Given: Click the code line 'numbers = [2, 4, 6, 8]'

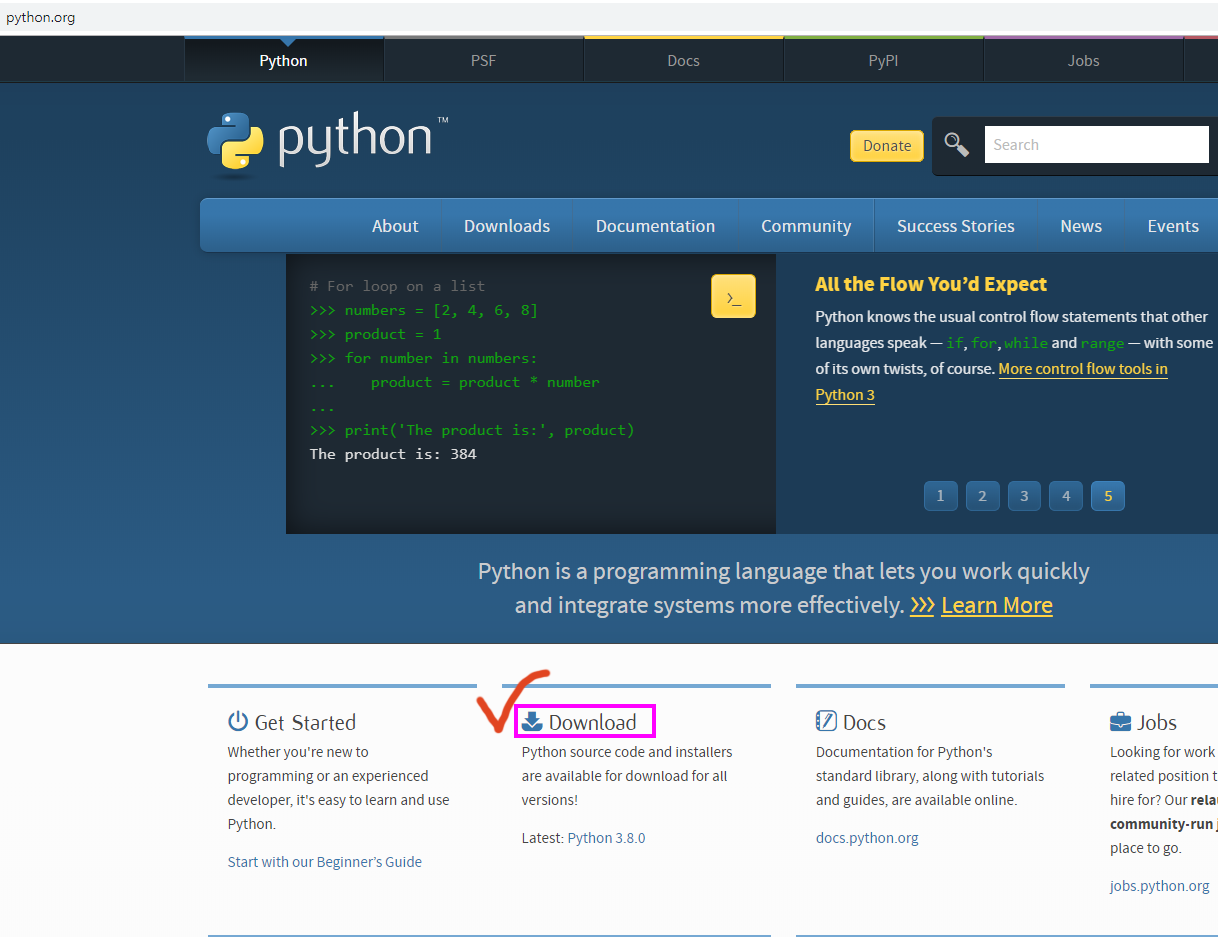Looking at the screenshot, I should 441,310.
